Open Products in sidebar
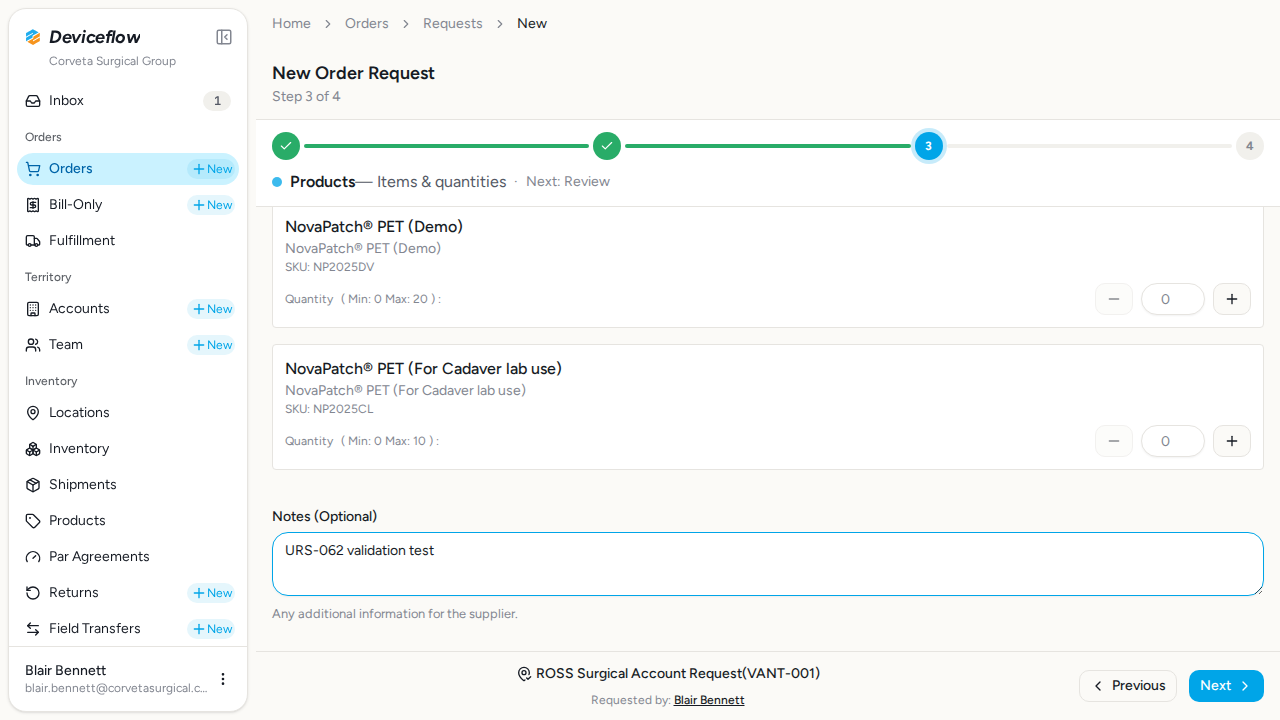This screenshot has width=1280, height=720. coord(128,521)
